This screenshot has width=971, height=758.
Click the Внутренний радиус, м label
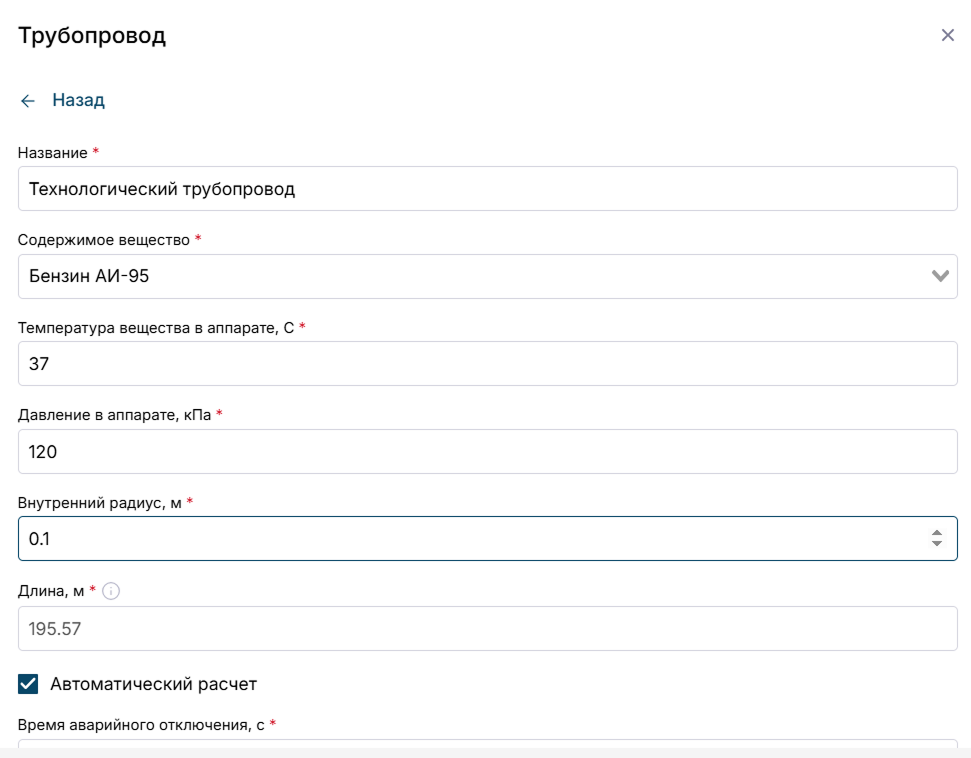(100, 503)
